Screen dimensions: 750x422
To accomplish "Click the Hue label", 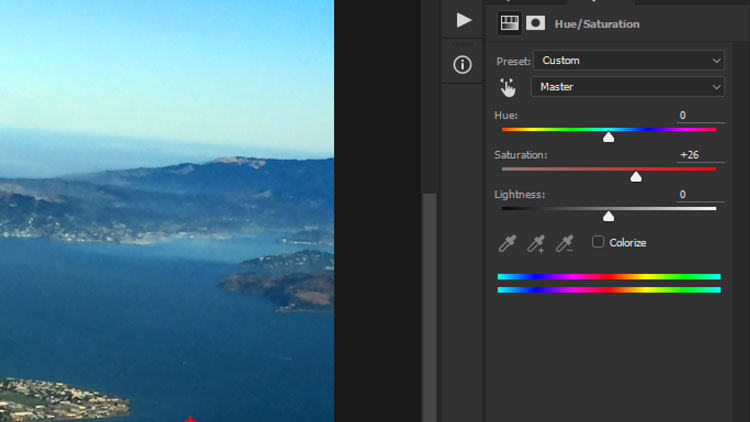I will (506, 115).
